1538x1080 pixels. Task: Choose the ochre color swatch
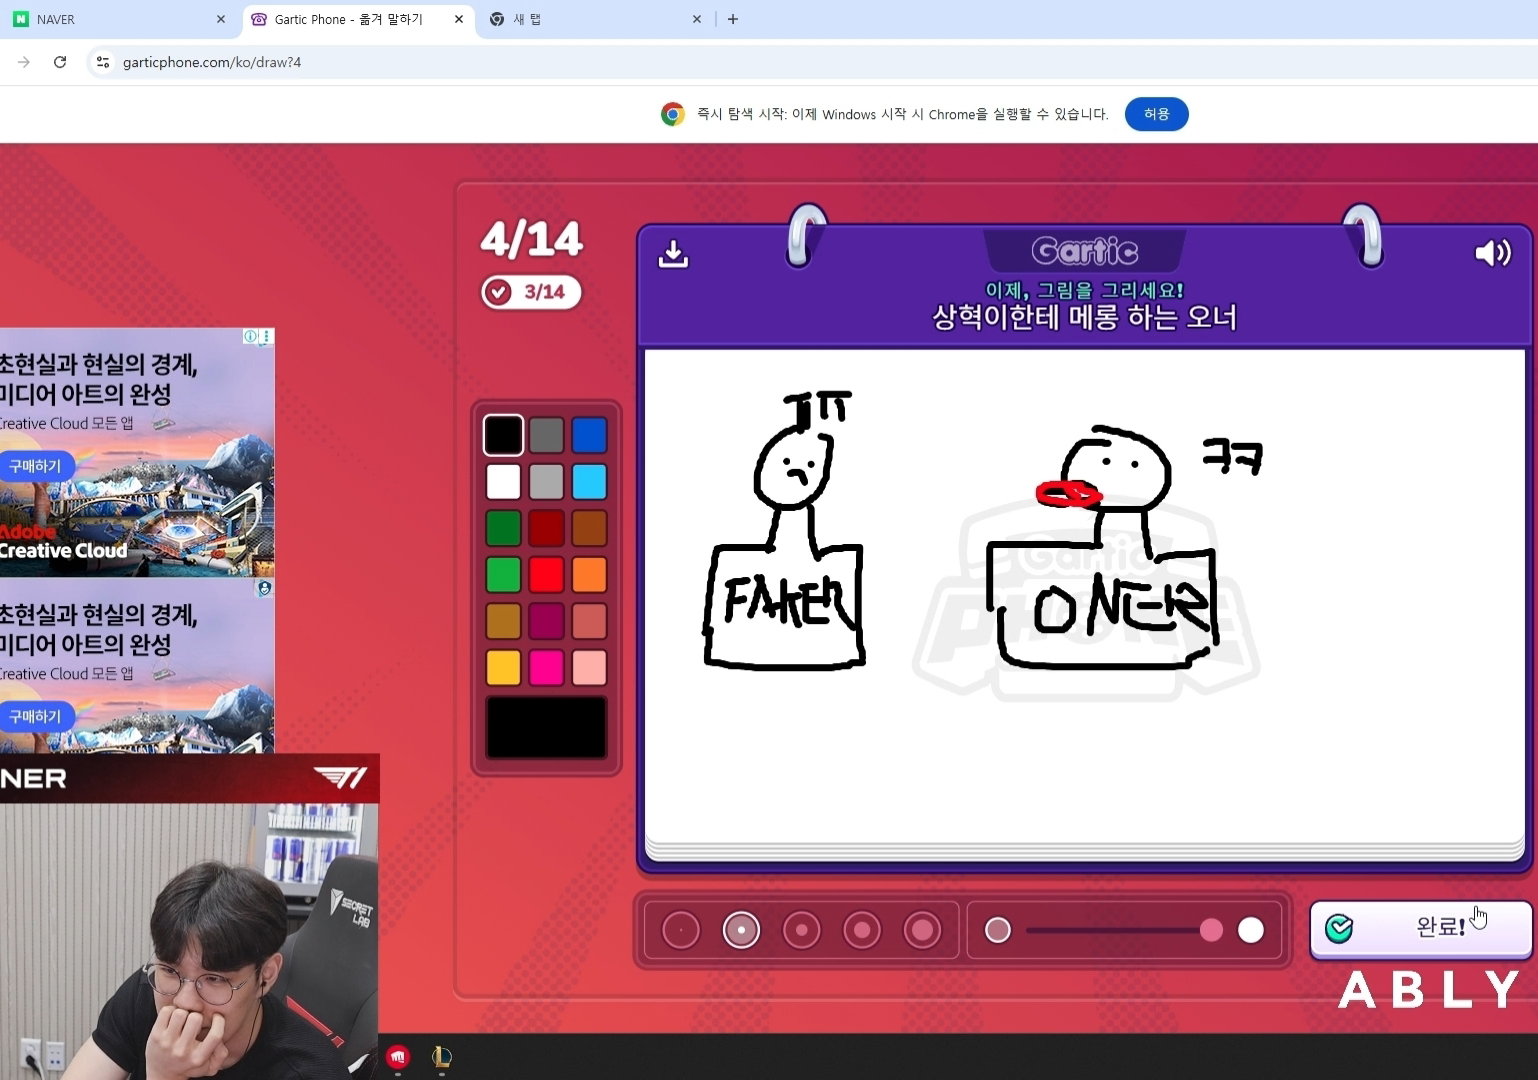[503, 621]
